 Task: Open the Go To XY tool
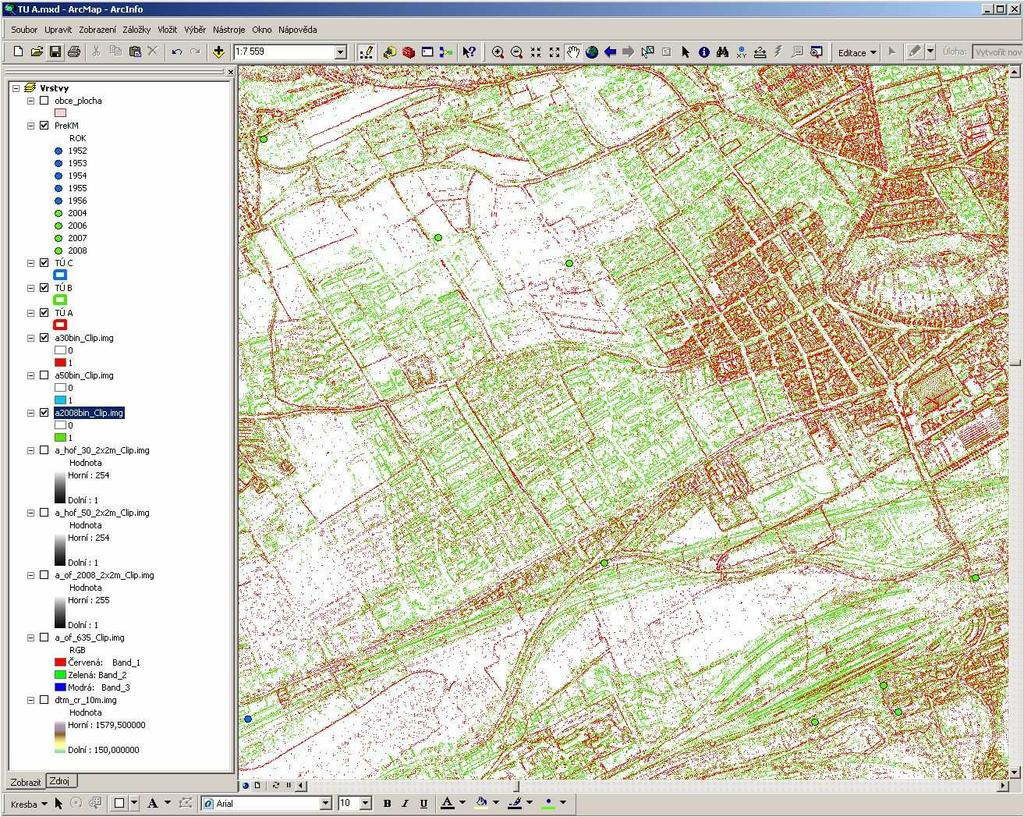point(741,52)
